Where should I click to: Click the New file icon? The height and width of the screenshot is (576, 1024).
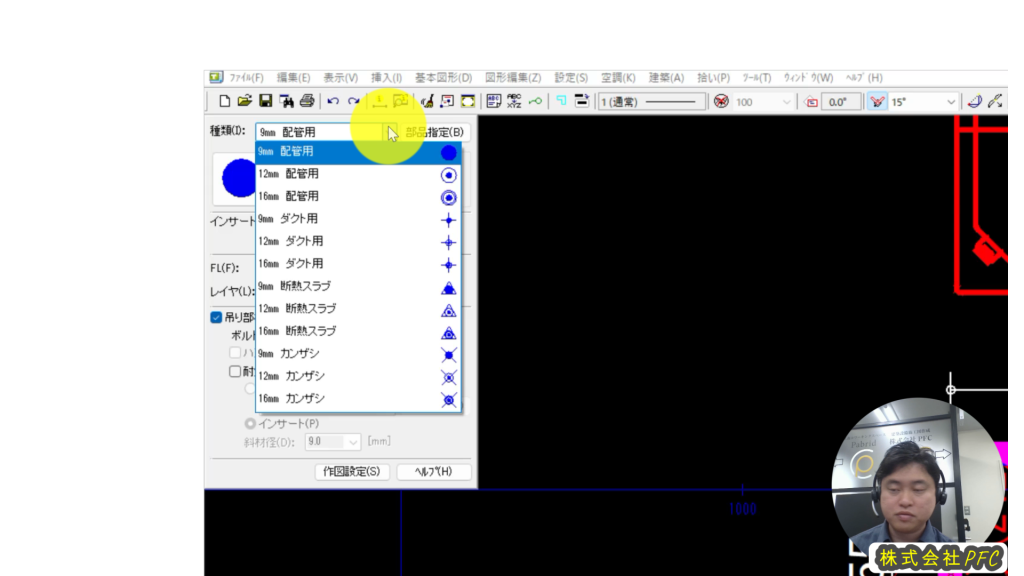[x=224, y=101]
